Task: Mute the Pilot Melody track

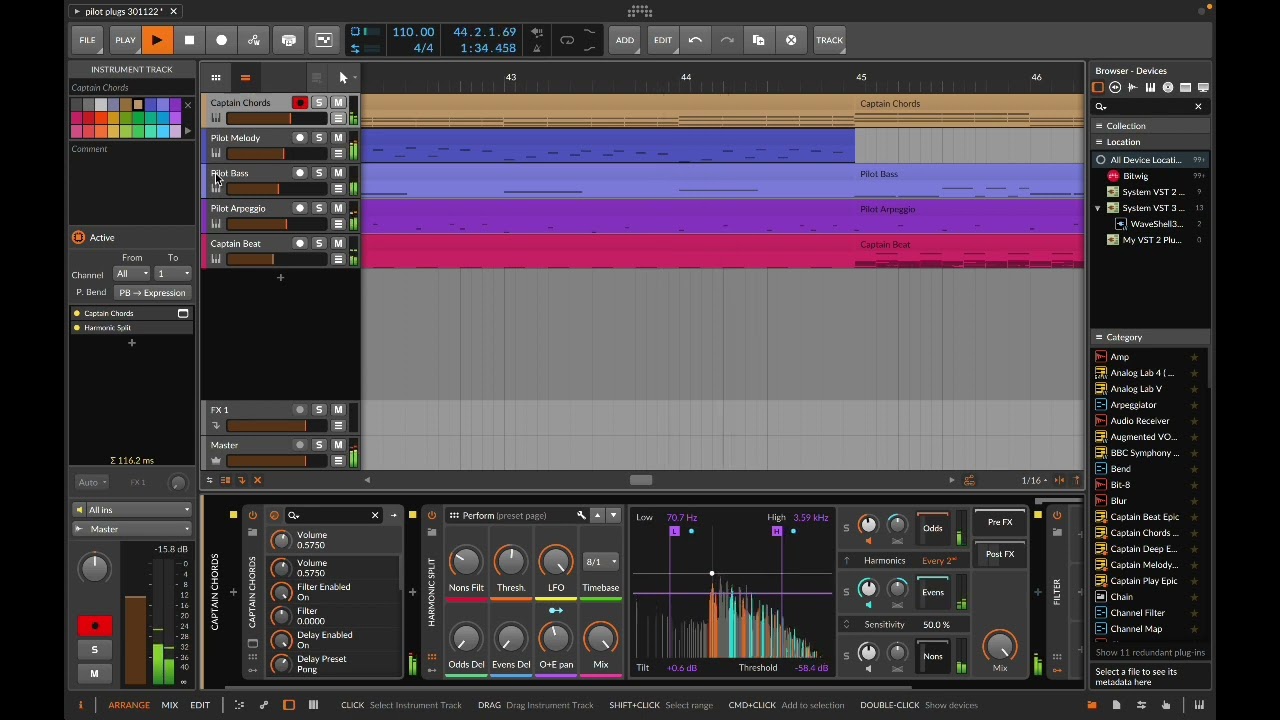Action: 338,138
